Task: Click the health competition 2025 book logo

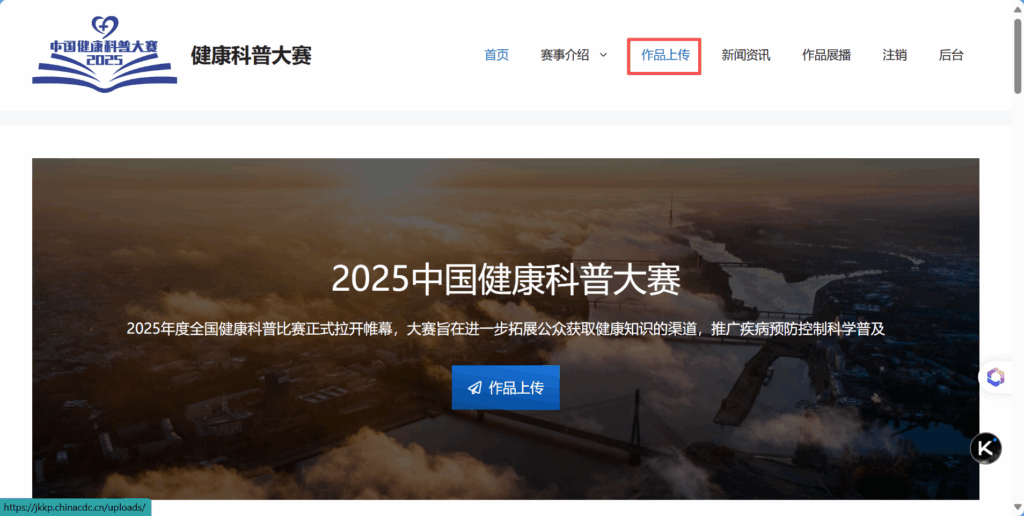Action: (x=104, y=55)
